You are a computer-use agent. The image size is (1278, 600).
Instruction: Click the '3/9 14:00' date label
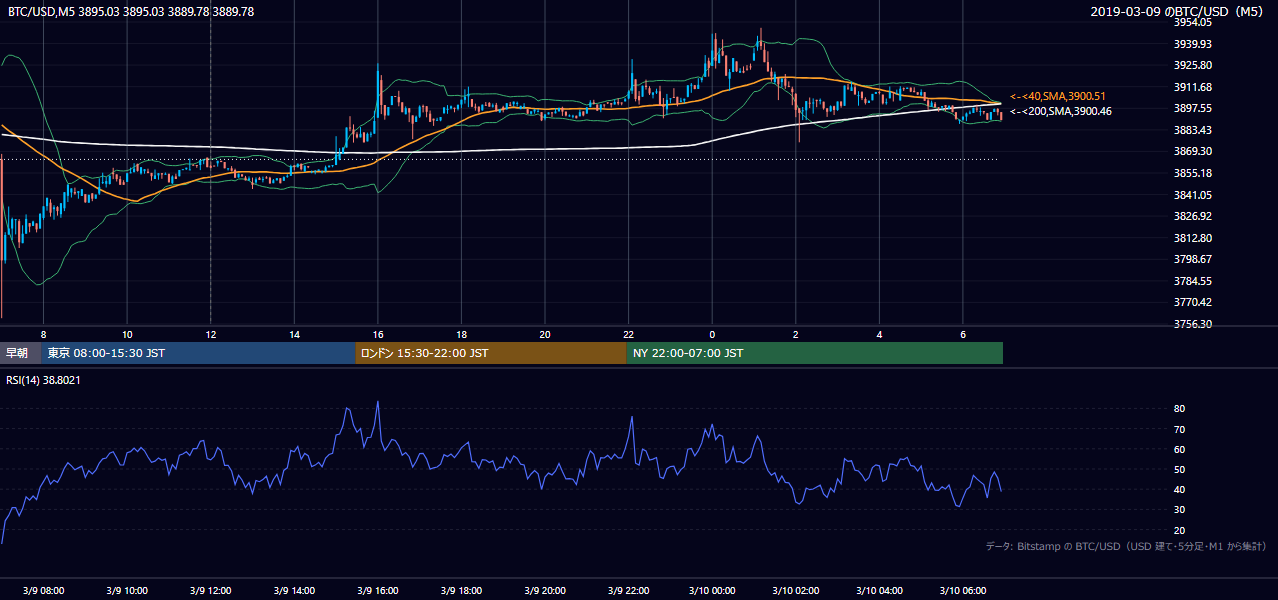(294, 591)
